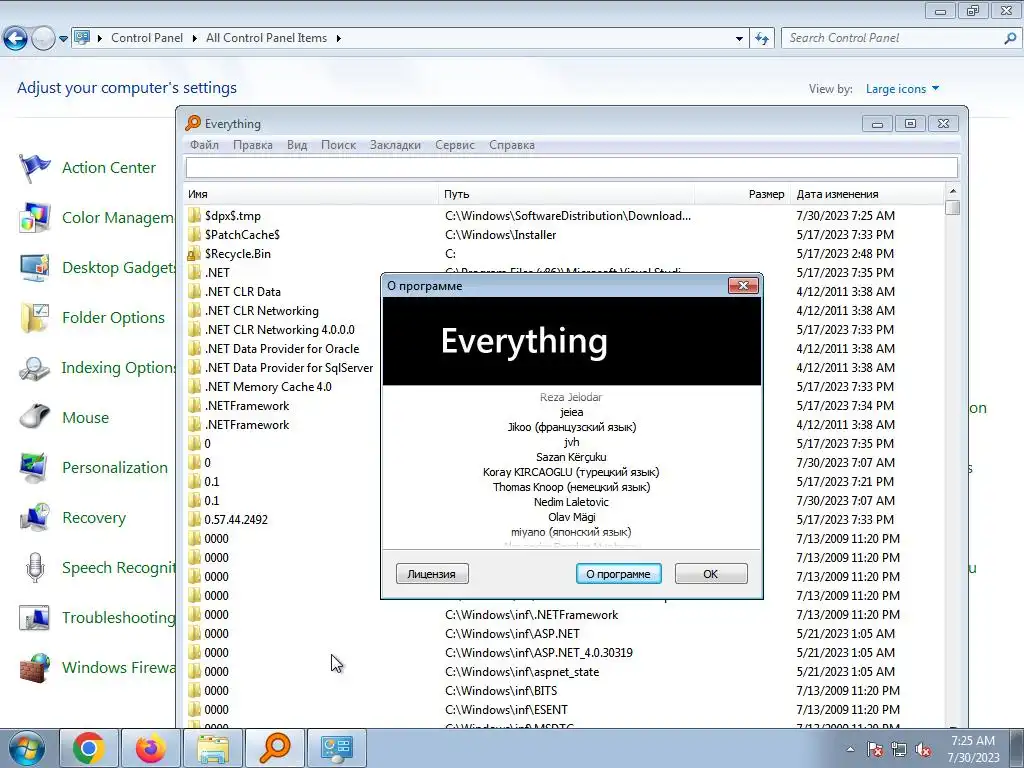Switch to Everything taskbar icon
The height and width of the screenshot is (768, 1024).
[274, 748]
